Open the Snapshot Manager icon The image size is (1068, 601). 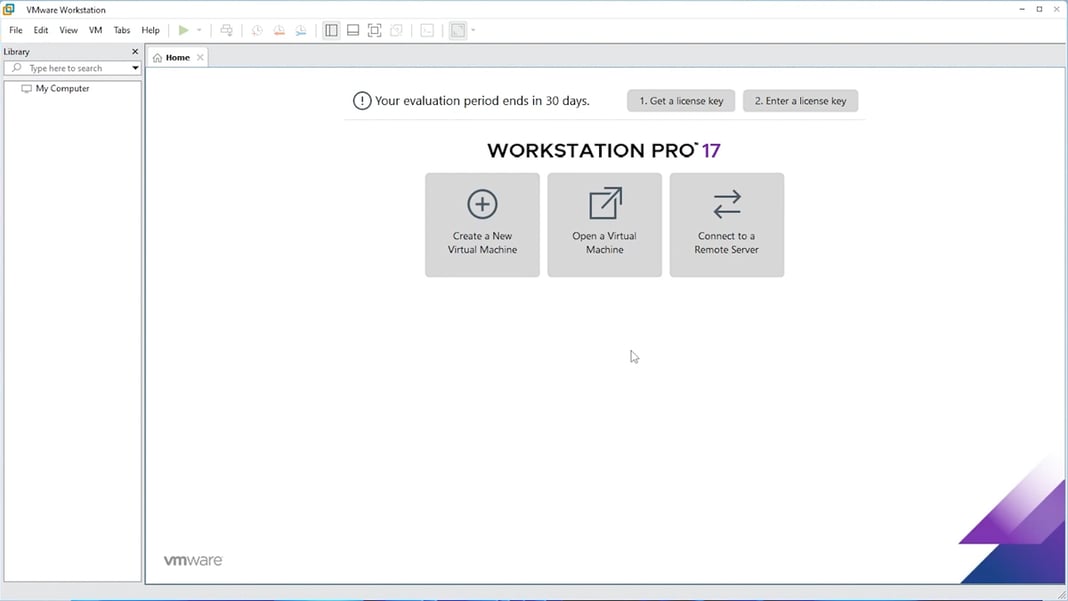coord(301,30)
